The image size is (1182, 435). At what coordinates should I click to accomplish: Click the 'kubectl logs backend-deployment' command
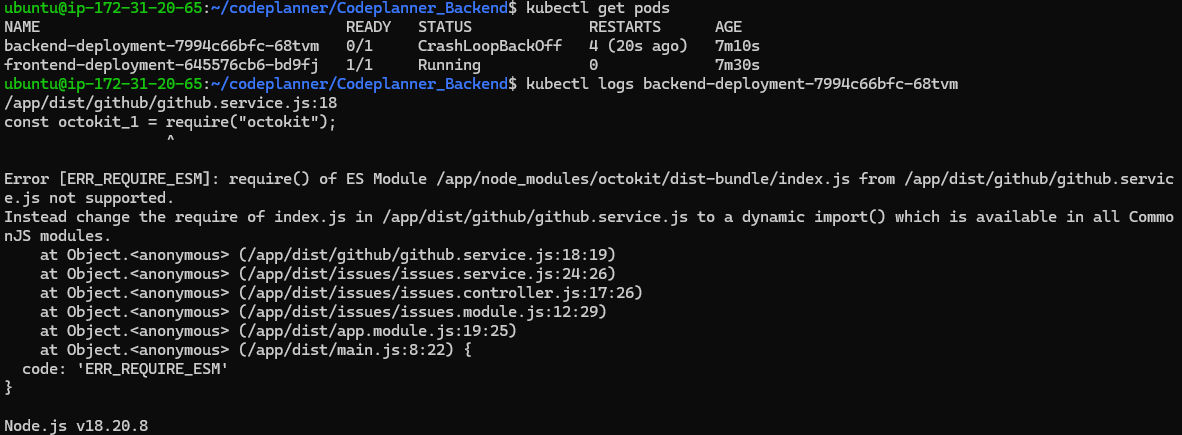tap(743, 84)
